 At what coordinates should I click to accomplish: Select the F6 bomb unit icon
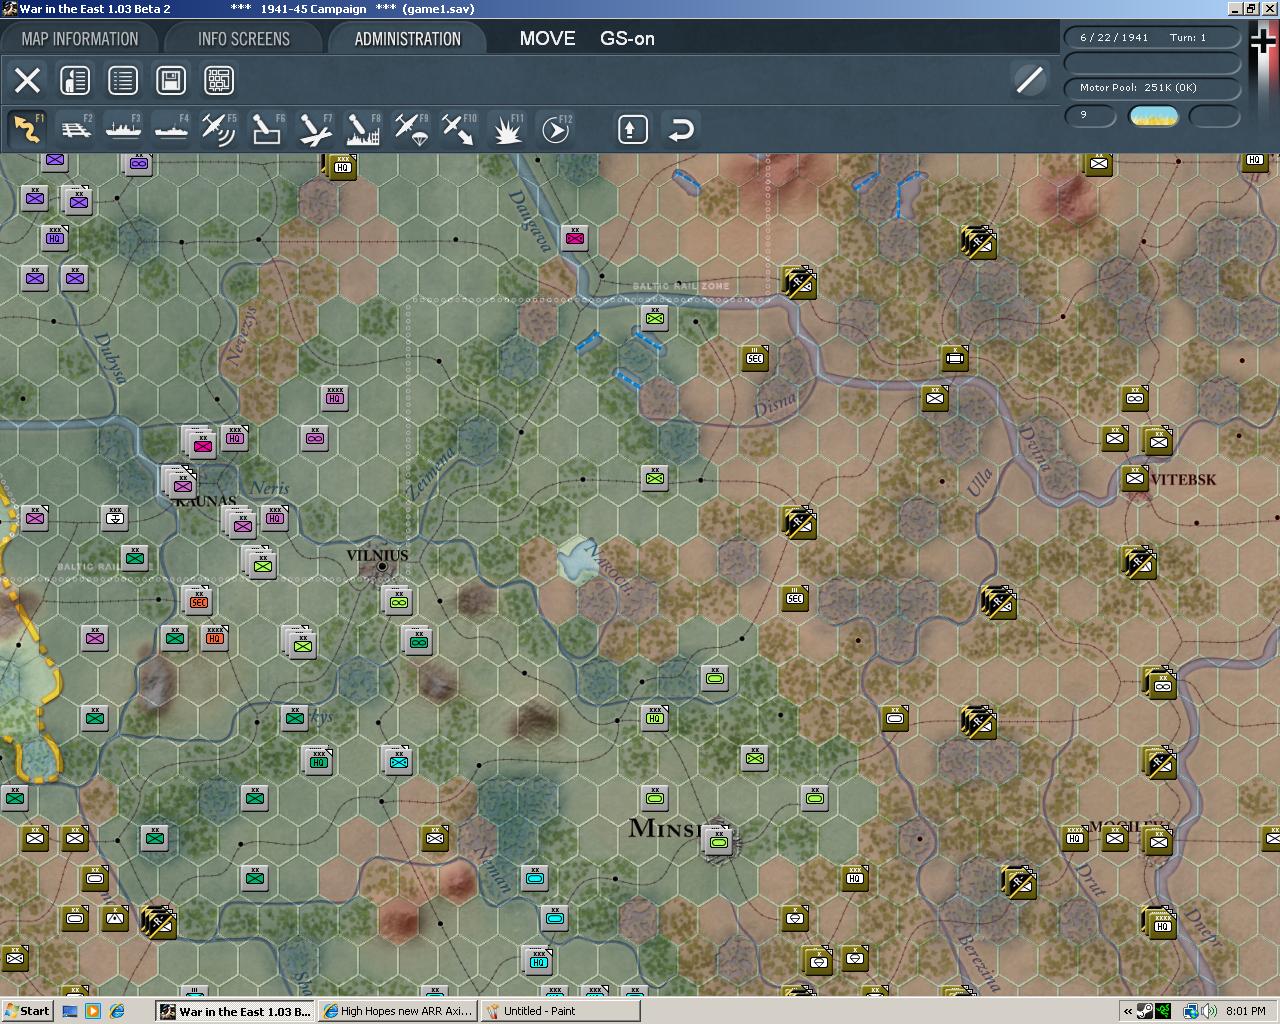tap(267, 129)
